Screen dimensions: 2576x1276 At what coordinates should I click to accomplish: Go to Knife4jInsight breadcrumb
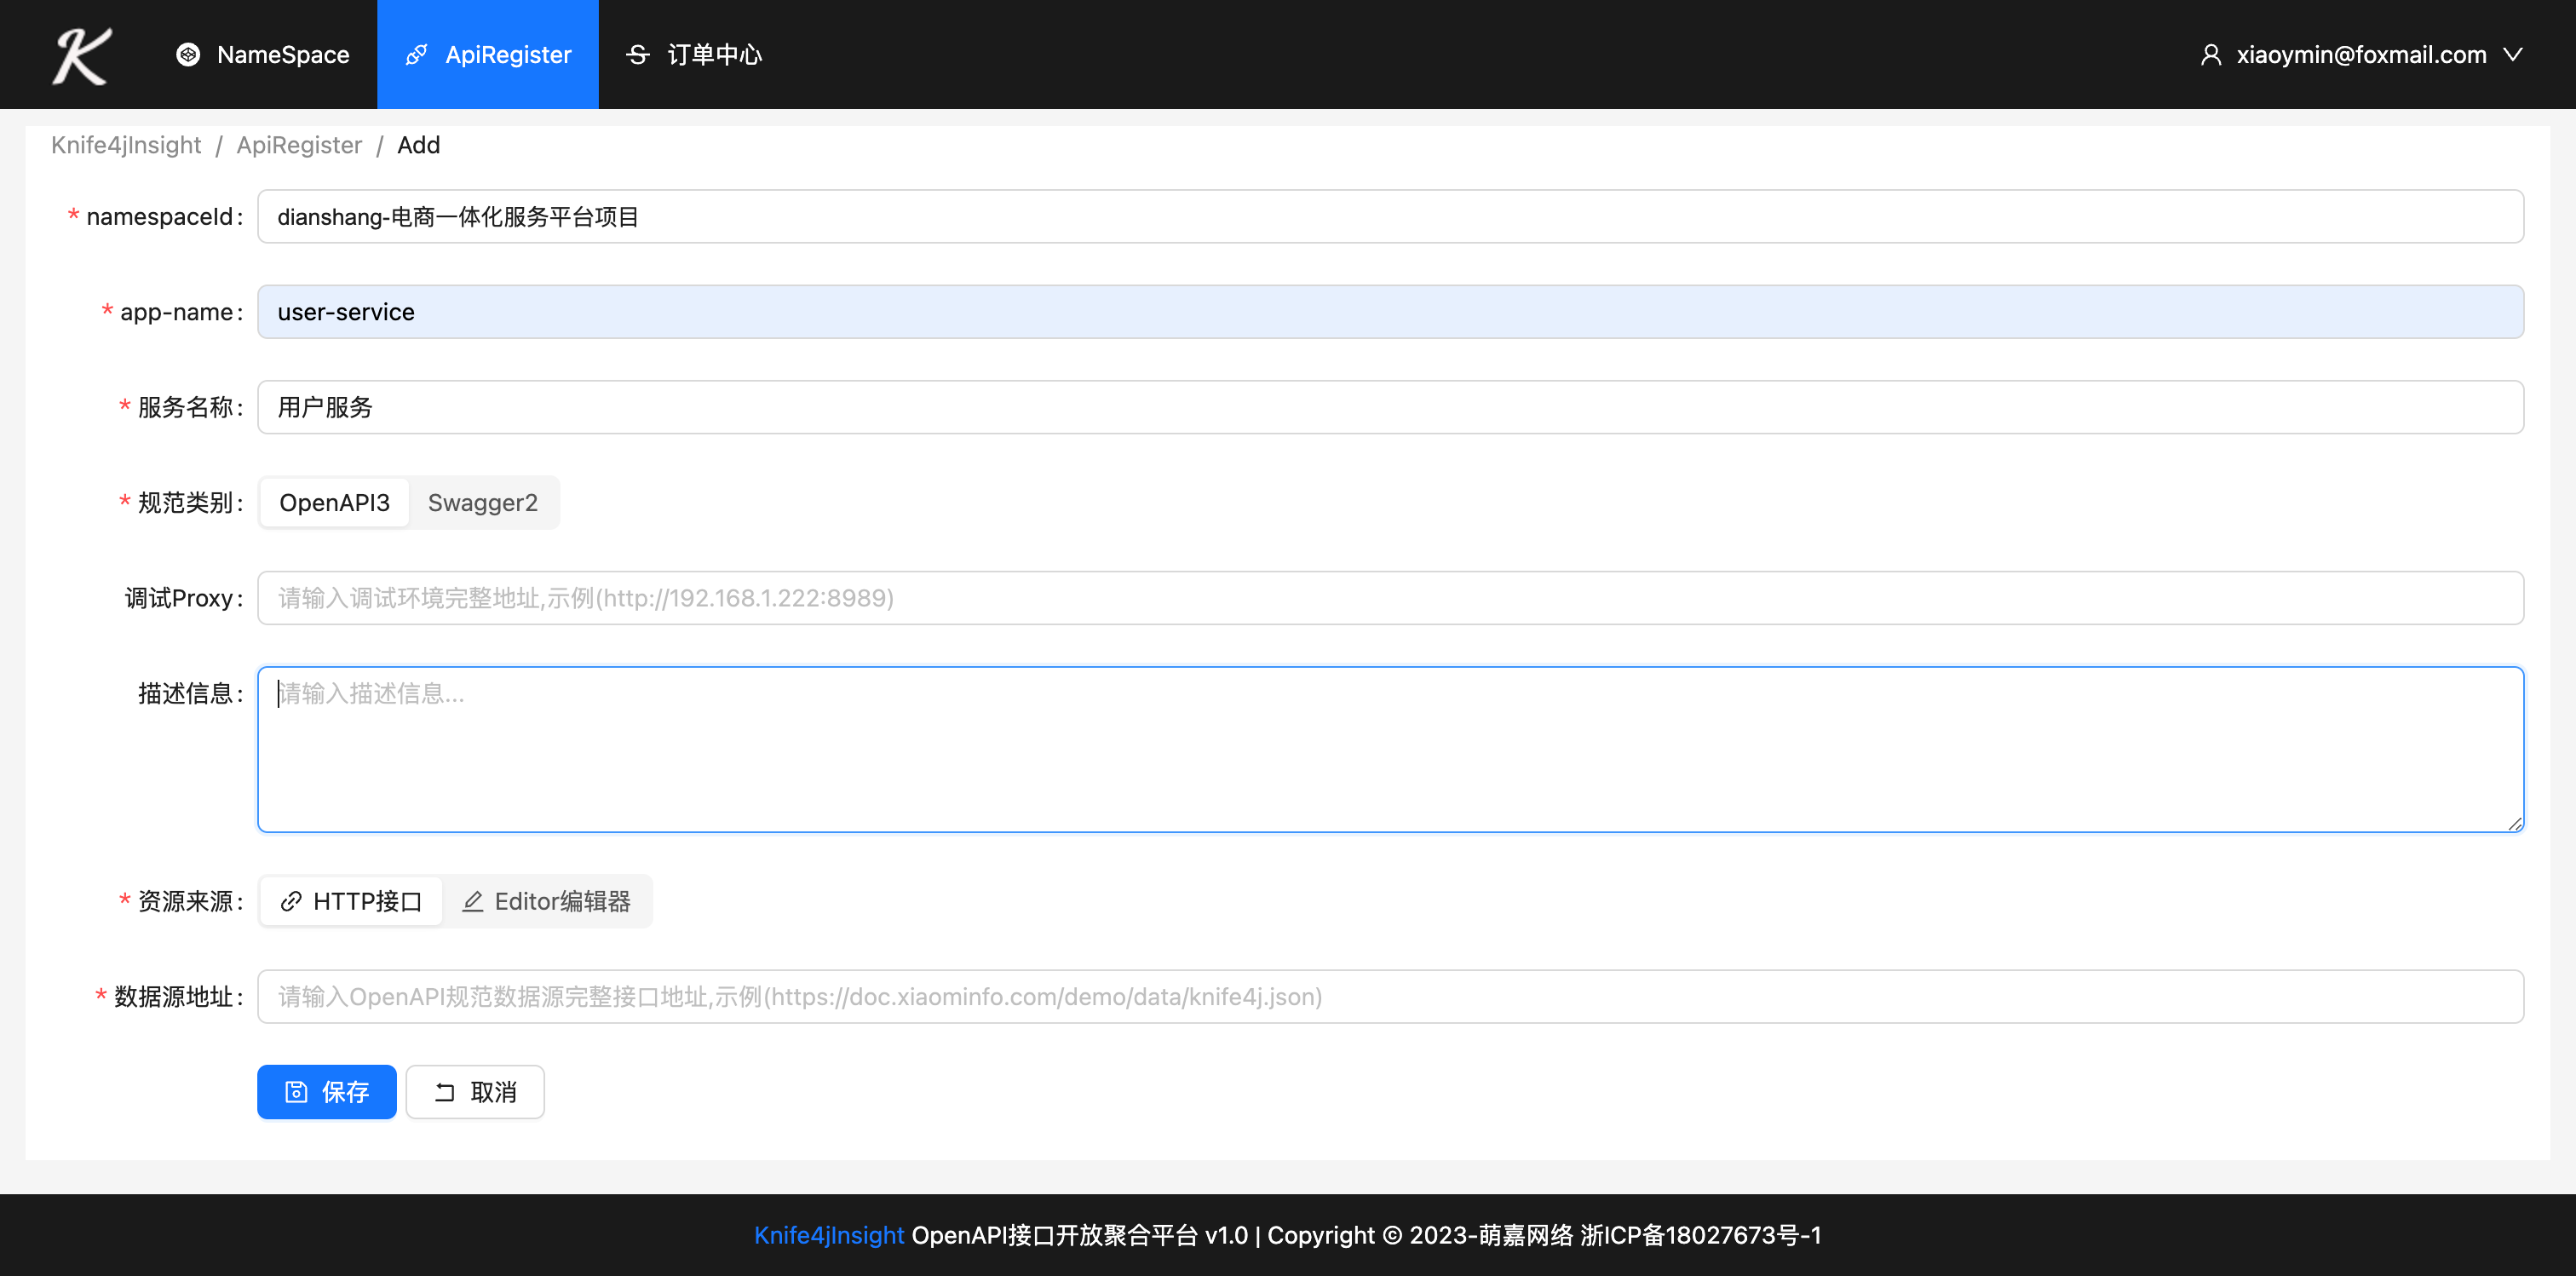click(126, 145)
